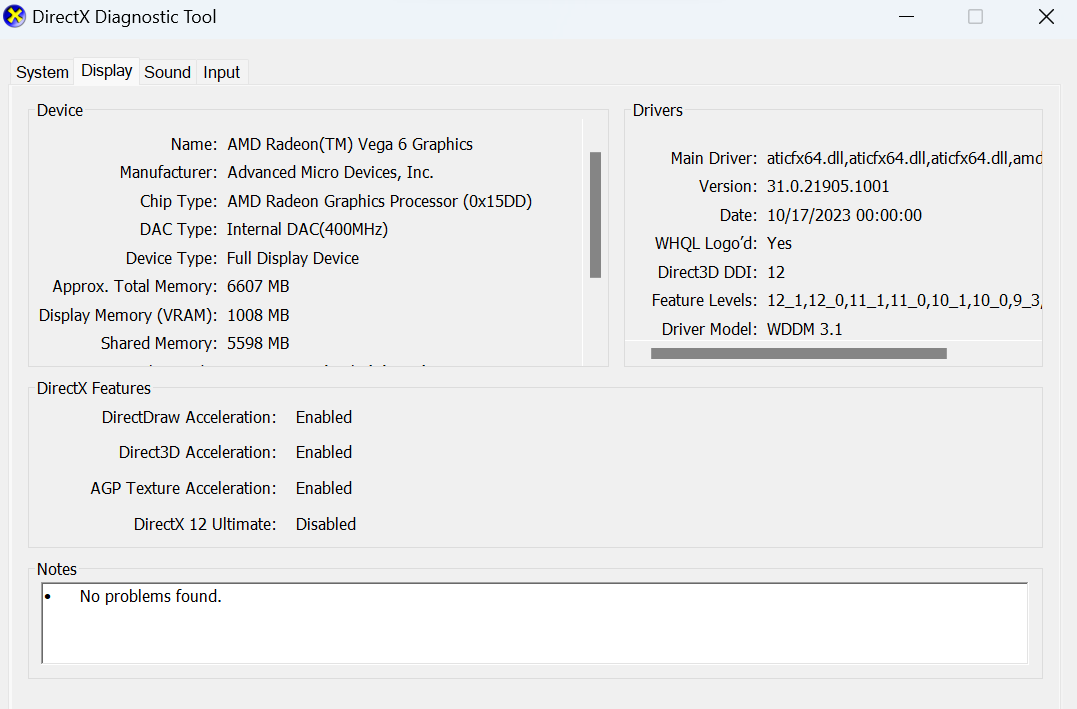Click the Direct3D DDI value '12'

pyautogui.click(x=776, y=273)
